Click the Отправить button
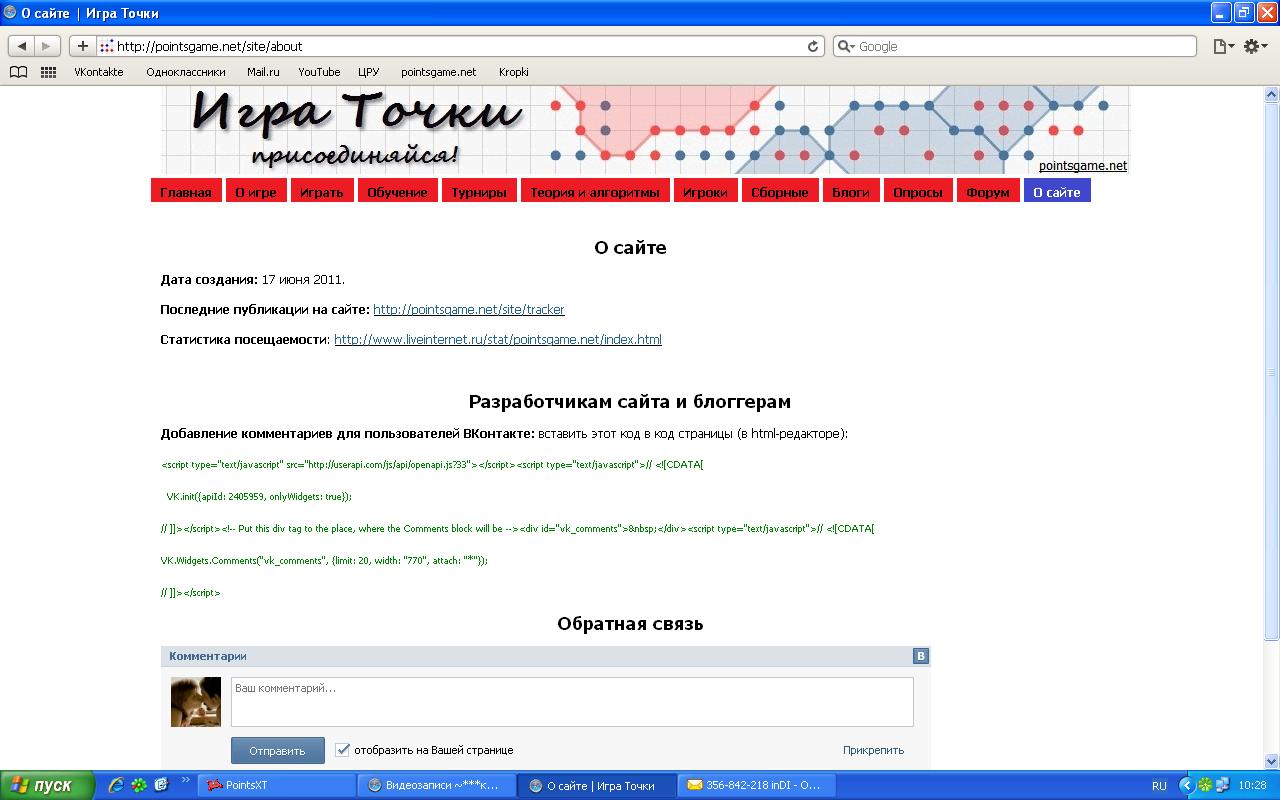The width and height of the screenshot is (1280, 800). (x=278, y=750)
